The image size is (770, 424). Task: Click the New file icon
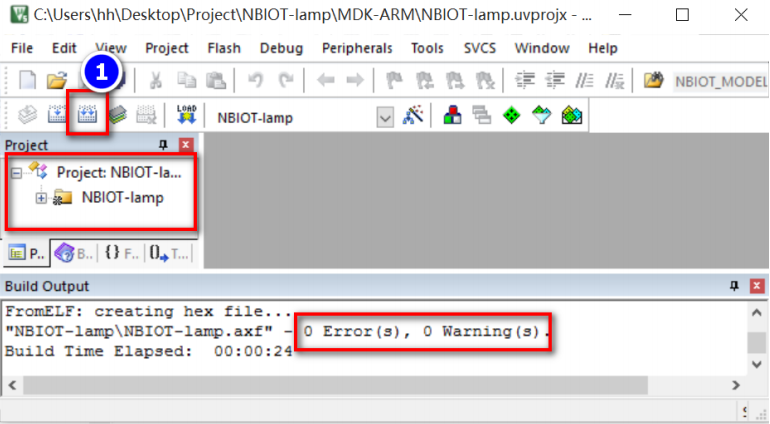tap(28, 80)
